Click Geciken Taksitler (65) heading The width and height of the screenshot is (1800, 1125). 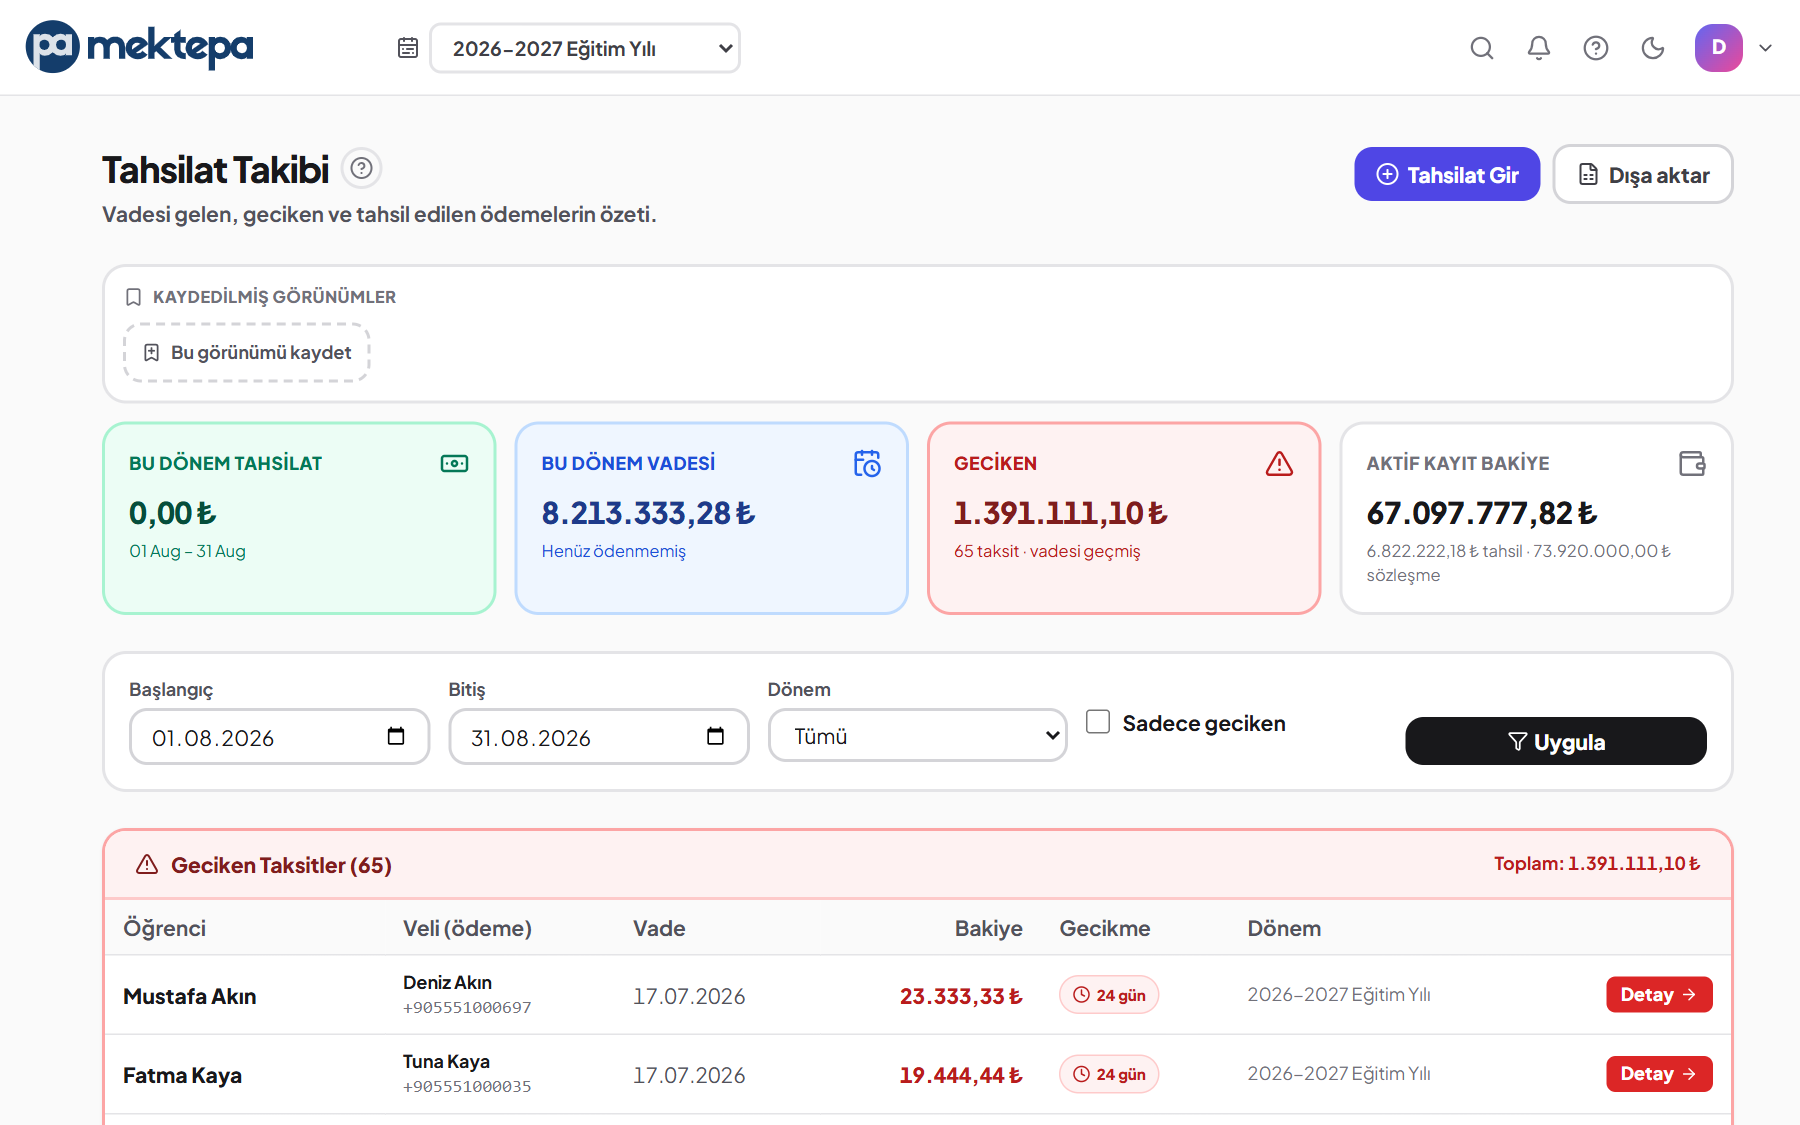tap(281, 865)
